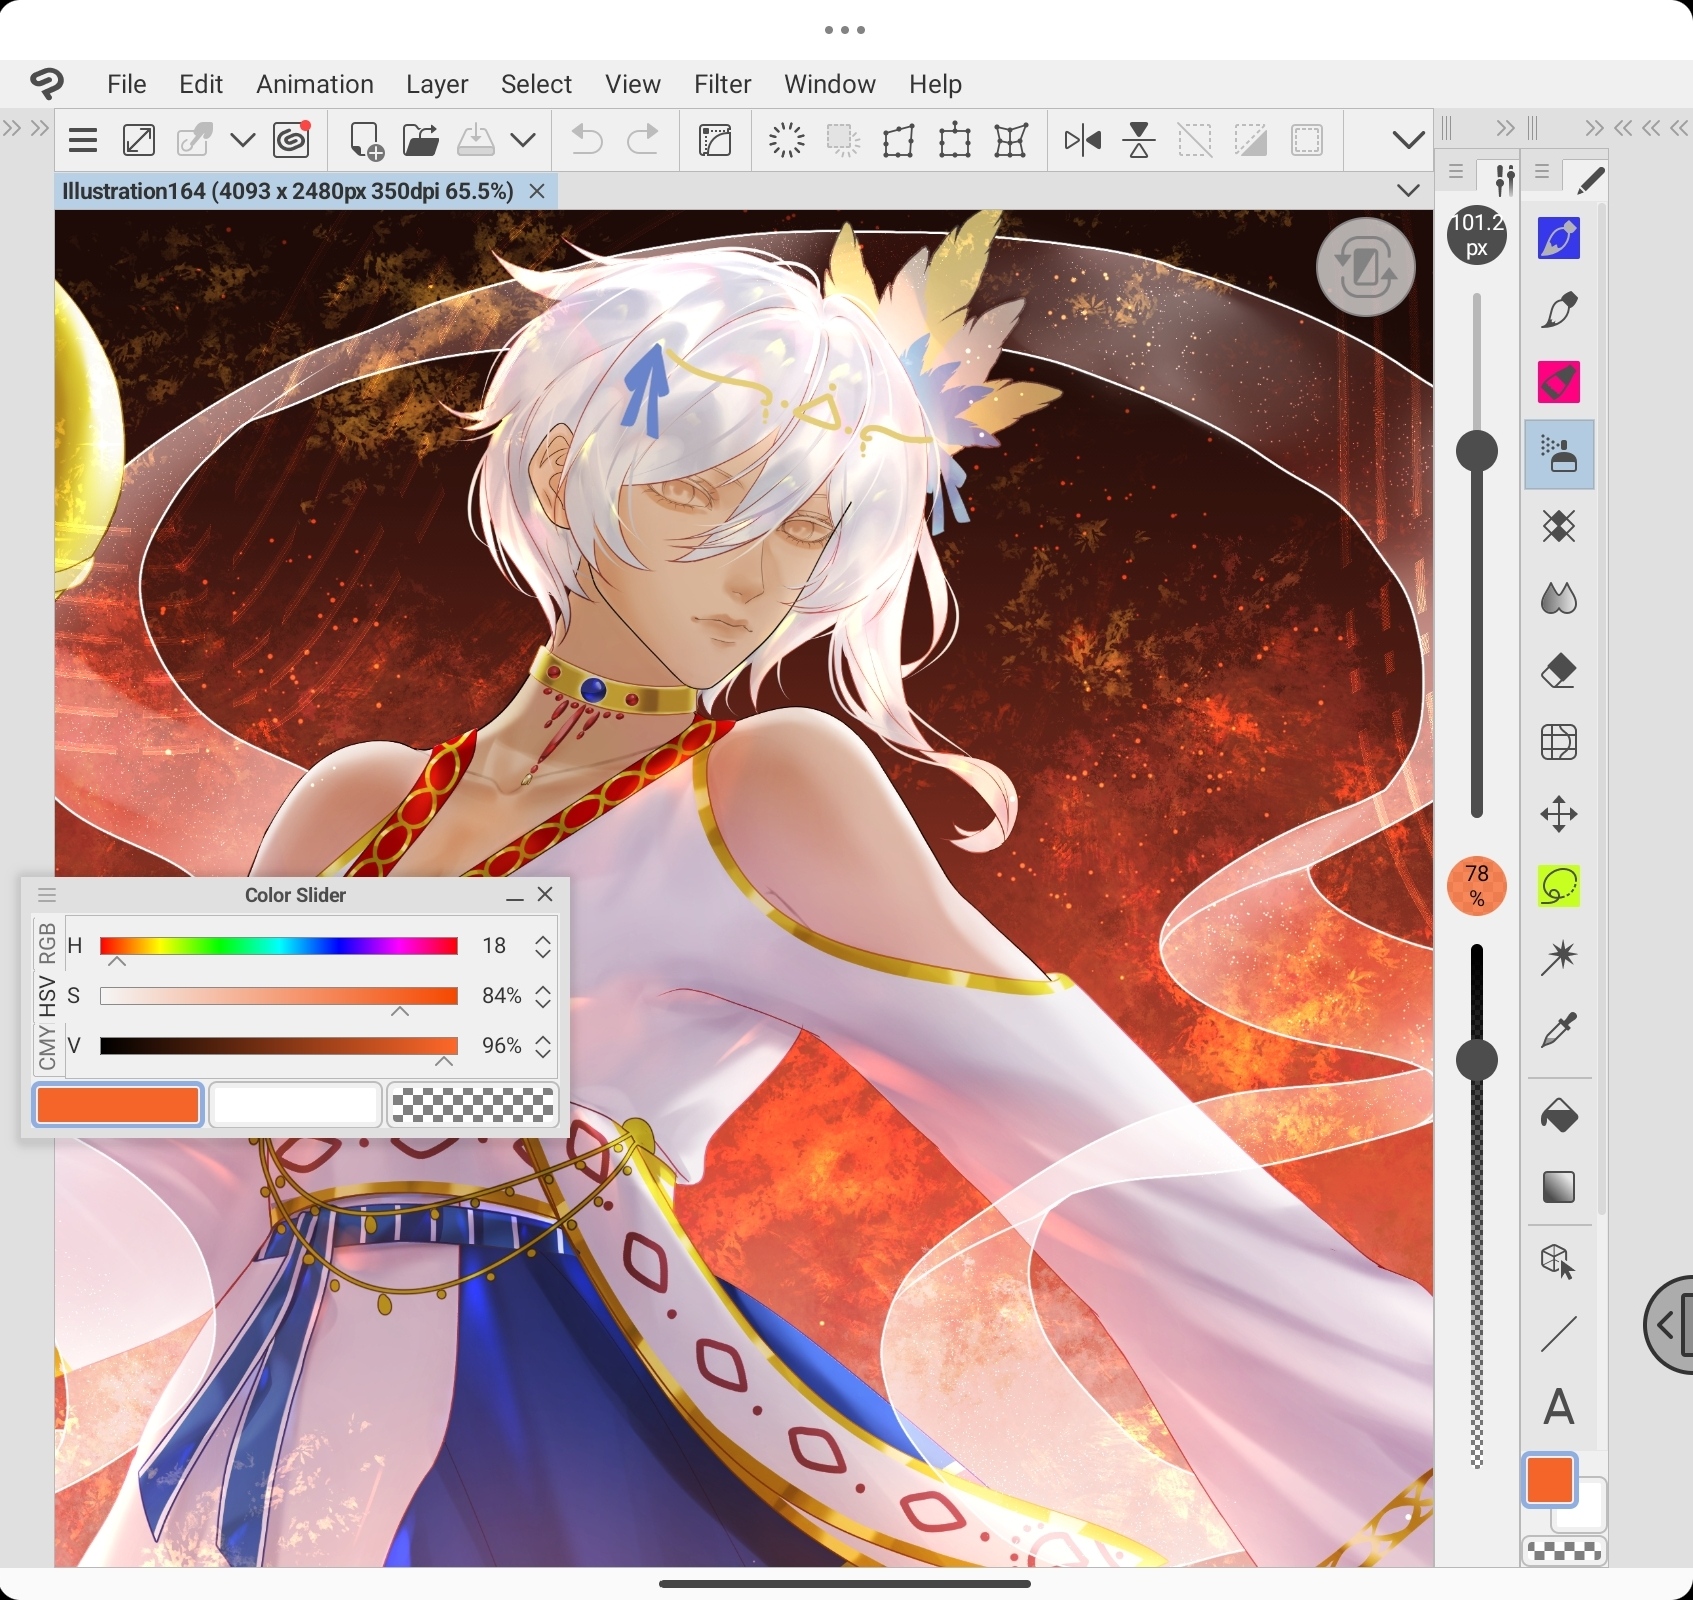Open the canvas tab list dropdown
Image resolution: width=1693 pixels, height=1600 pixels.
click(1408, 191)
